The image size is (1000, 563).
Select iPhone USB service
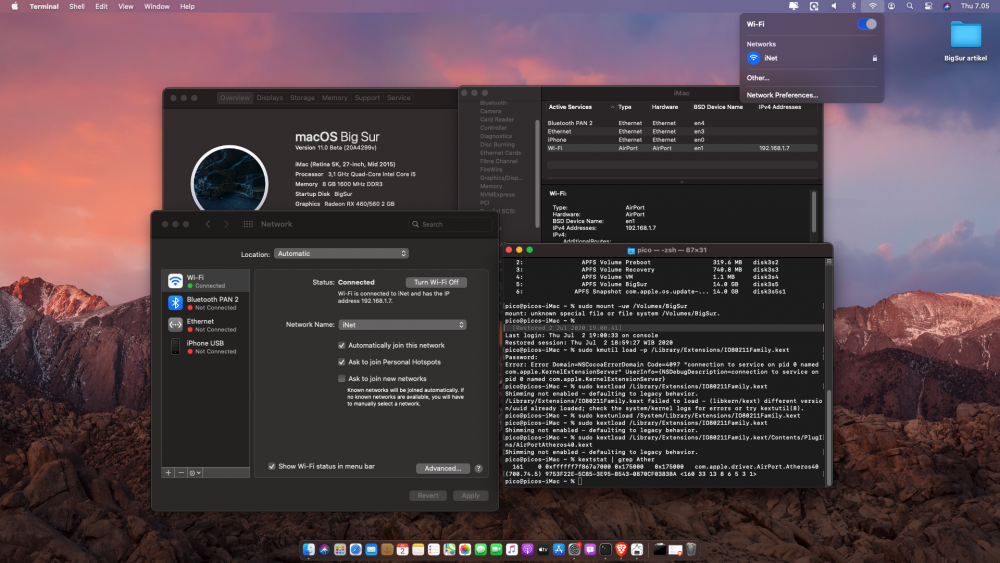[x=205, y=347]
